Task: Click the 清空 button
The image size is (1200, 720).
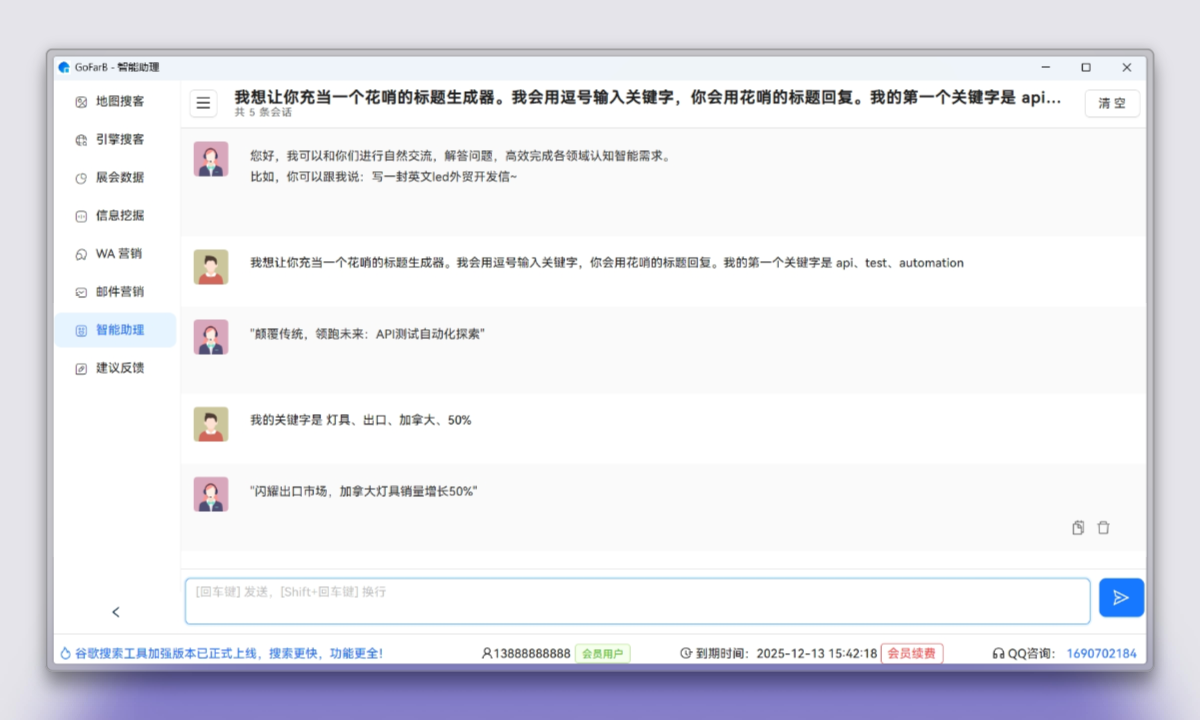Action: (1112, 103)
